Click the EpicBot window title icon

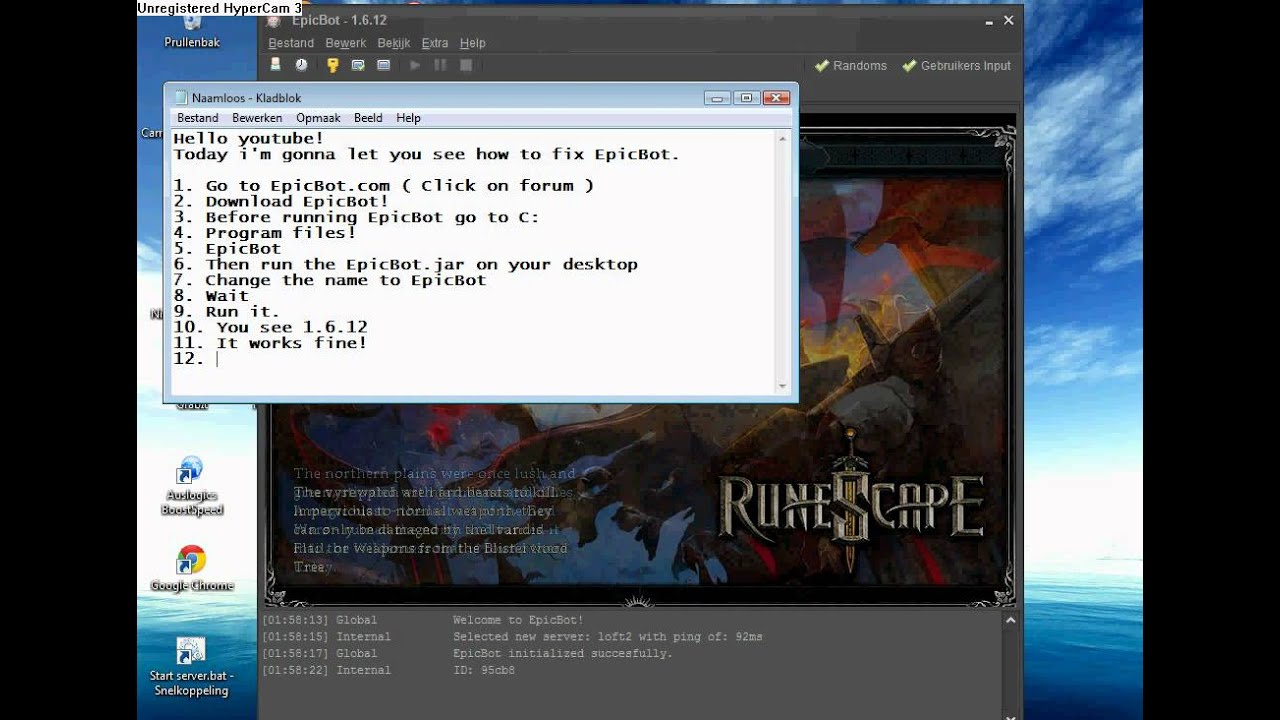point(274,20)
